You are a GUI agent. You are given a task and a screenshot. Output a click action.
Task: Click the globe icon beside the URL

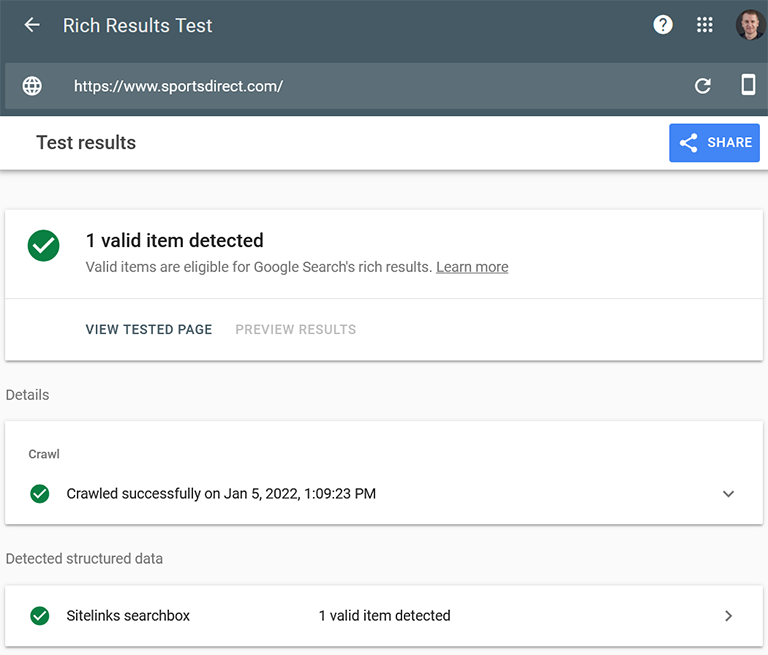[x=32, y=86]
